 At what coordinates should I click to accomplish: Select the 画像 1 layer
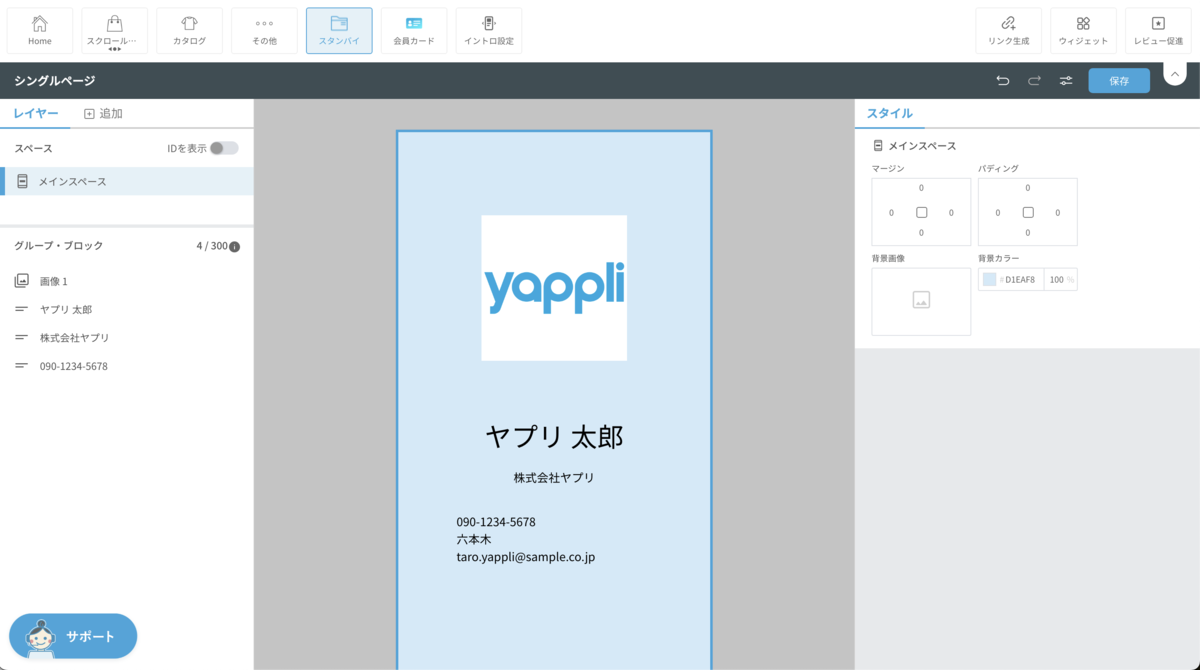[127, 282]
